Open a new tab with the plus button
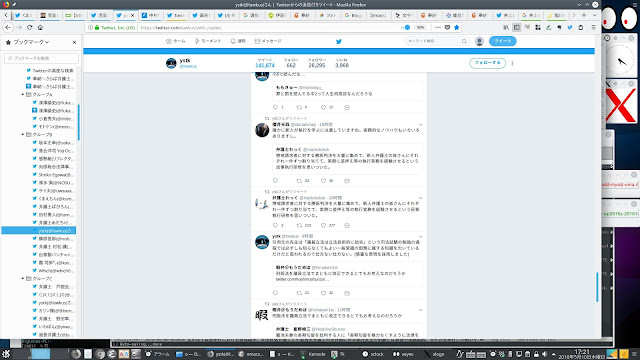Screen dimensions: 640x360 tap(584, 15)
